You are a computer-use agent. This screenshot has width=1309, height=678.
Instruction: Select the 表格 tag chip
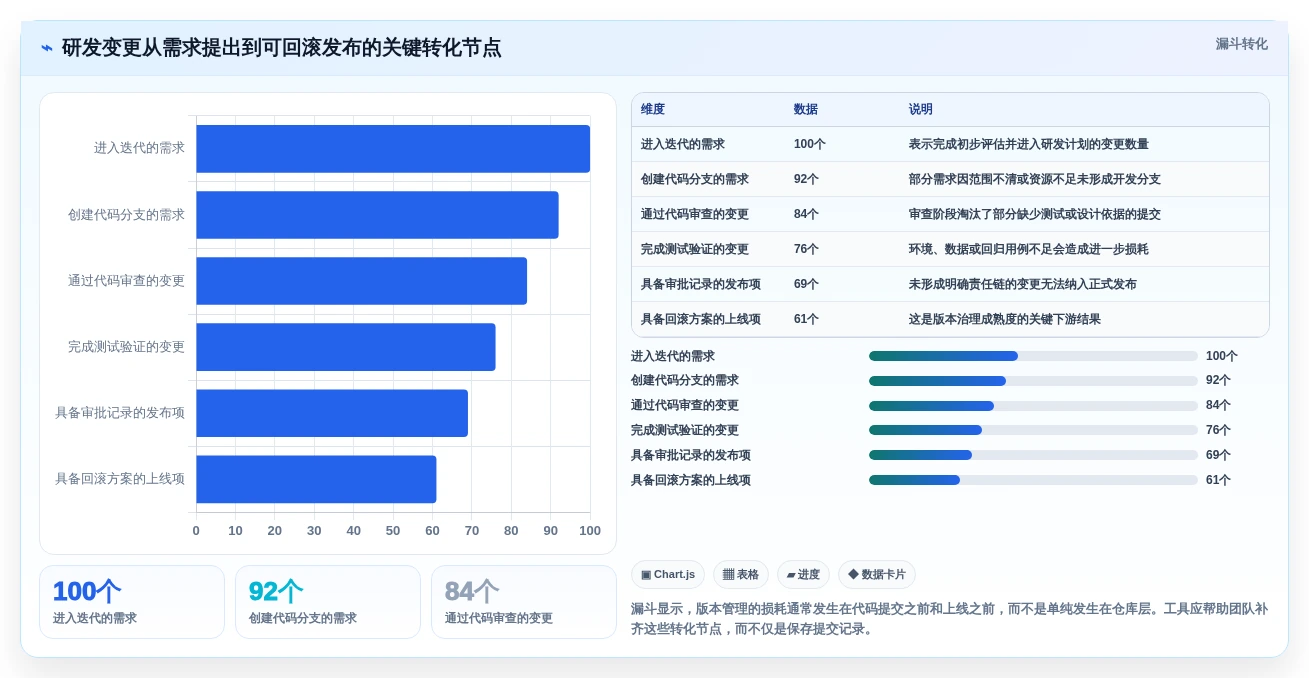click(x=741, y=575)
